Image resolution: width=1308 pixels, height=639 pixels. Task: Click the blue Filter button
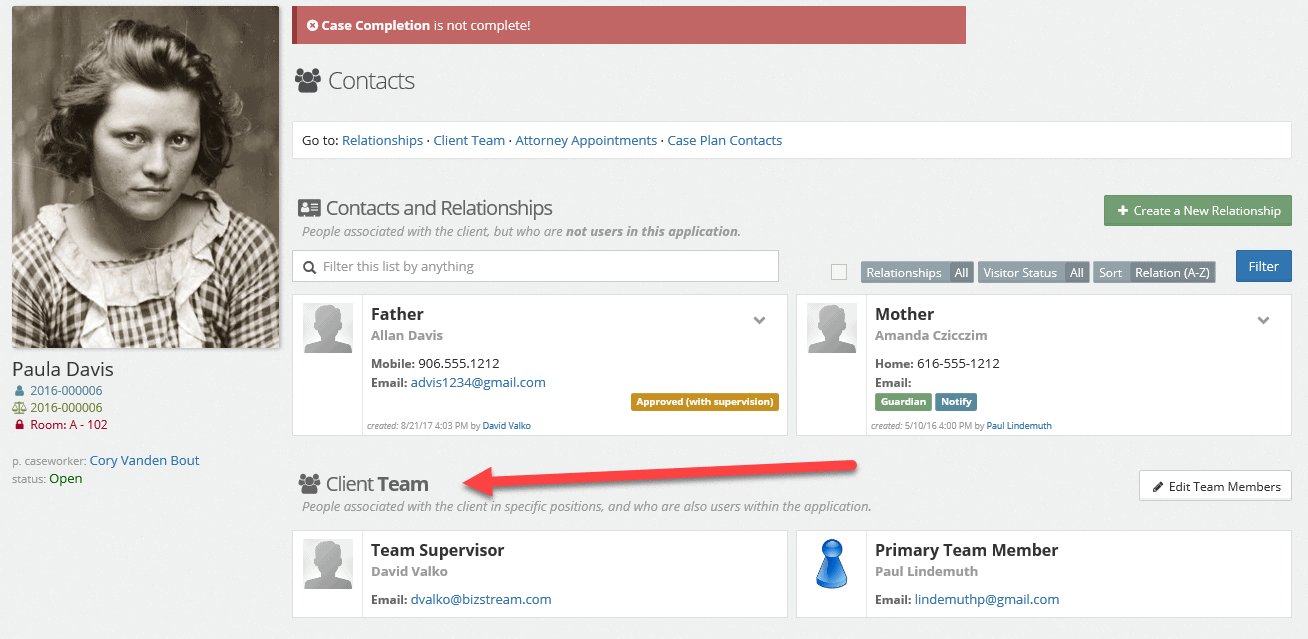click(1264, 266)
